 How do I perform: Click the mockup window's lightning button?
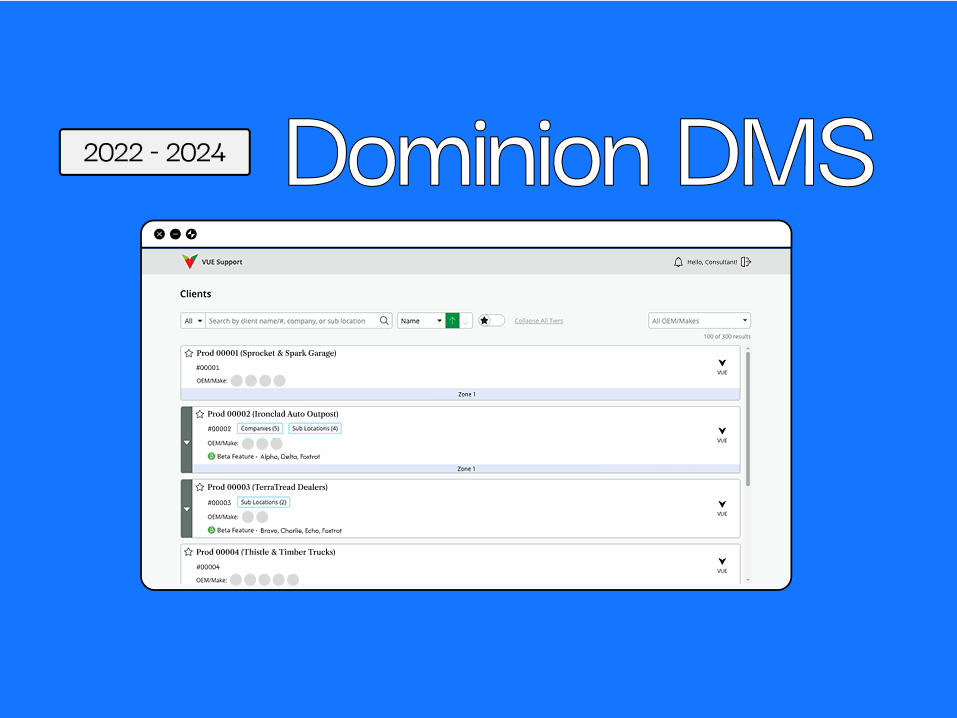click(191, 234)
